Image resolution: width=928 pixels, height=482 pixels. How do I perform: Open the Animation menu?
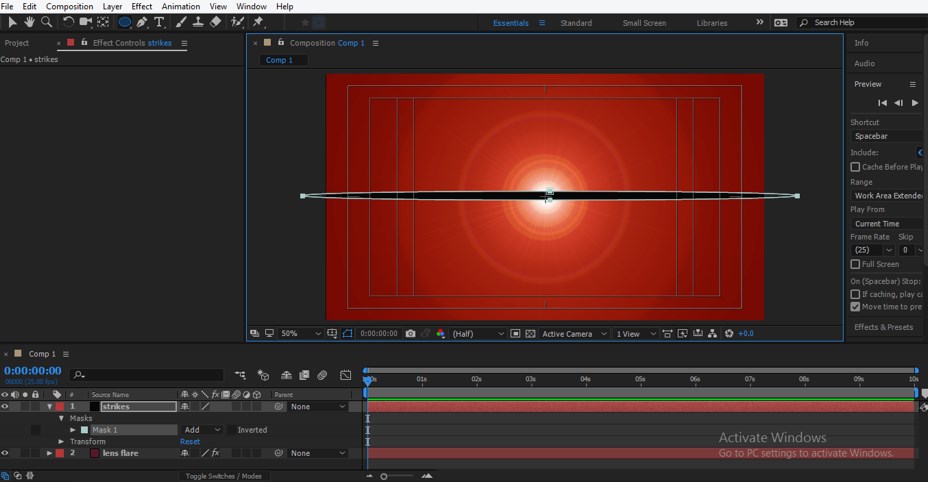coord(181,7)
